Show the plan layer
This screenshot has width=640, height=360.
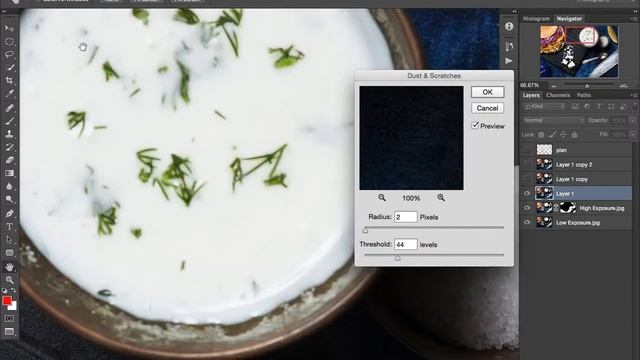527,150
